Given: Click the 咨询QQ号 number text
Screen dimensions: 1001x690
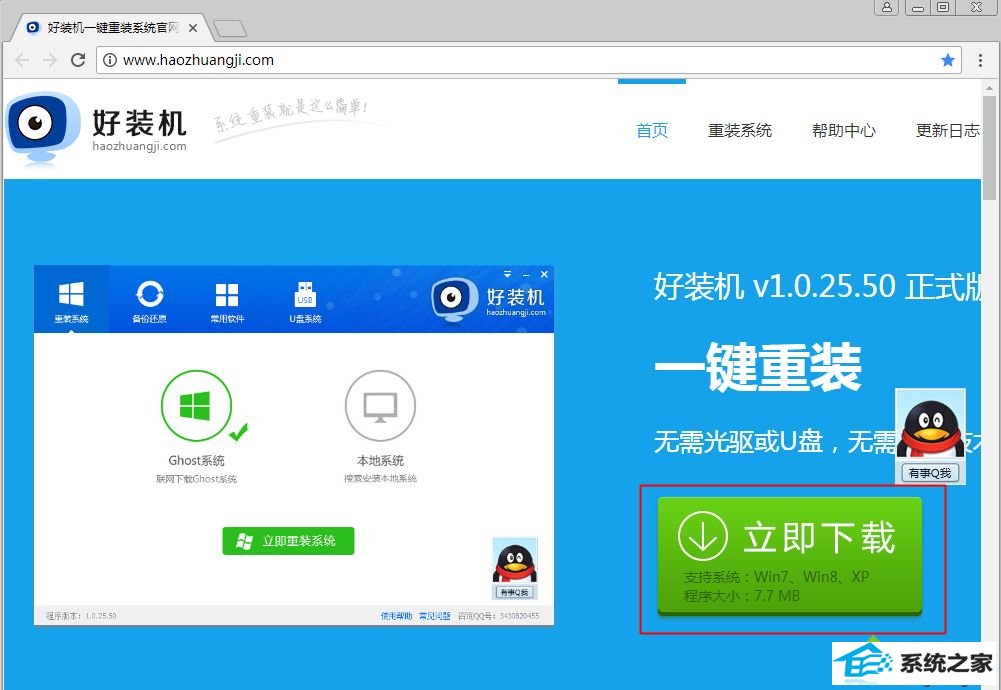Looking at the screenshot, I should (499, 616).
